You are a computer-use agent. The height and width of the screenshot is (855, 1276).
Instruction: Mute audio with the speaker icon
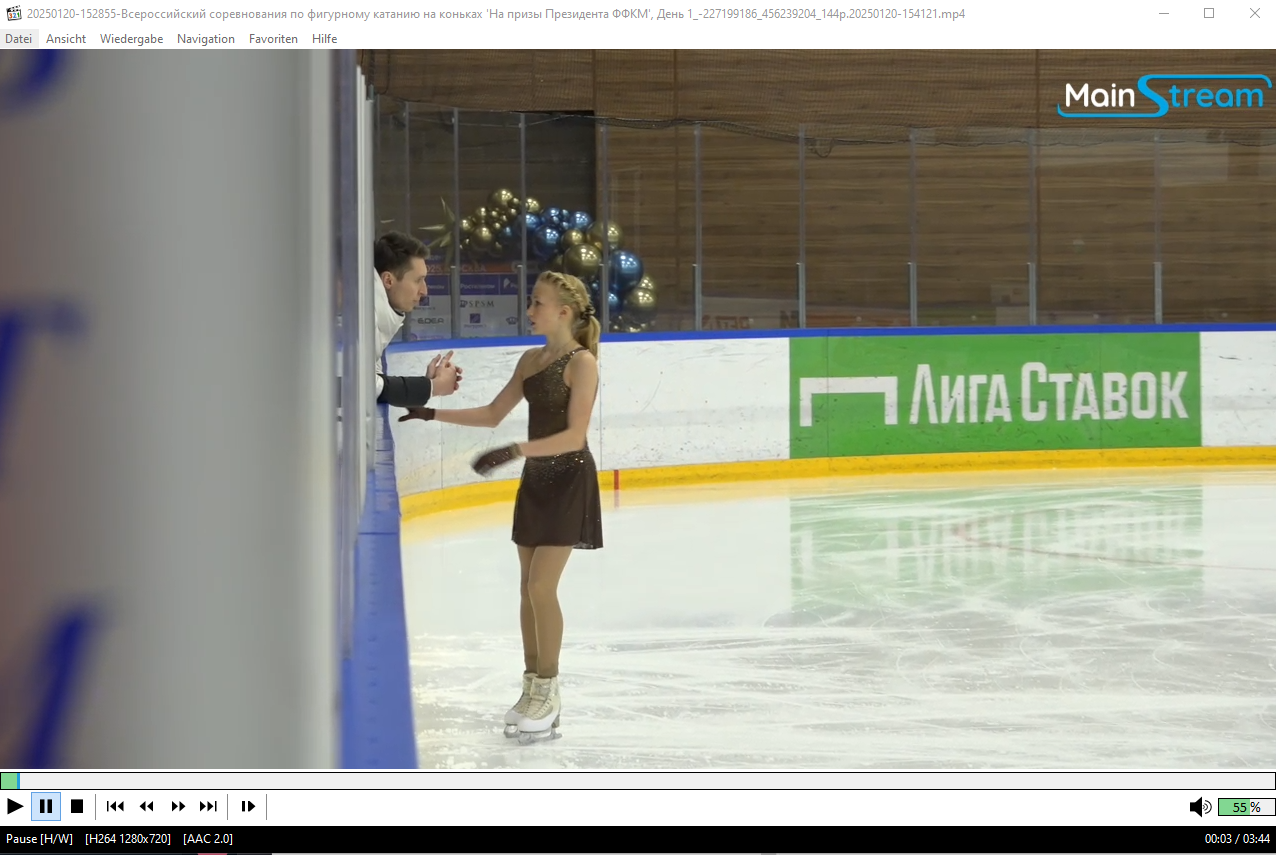[1200, 807]
